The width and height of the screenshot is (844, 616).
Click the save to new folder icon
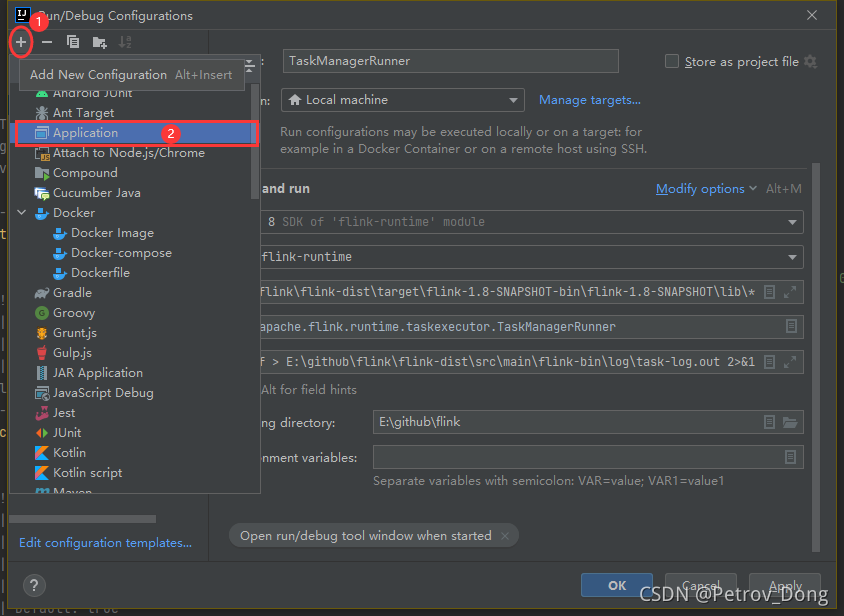click(99, 42)
